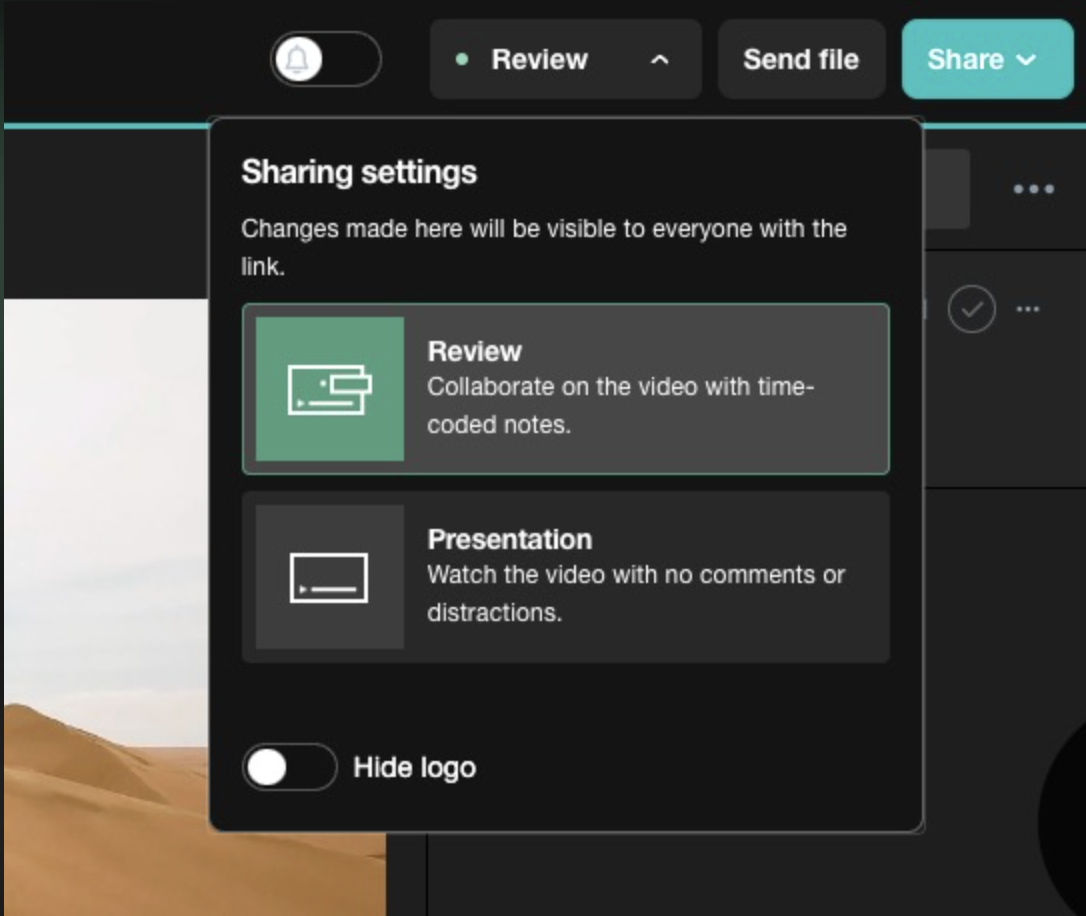1086x916 pixels.
Task: Open the small three-dot comment options
Action: 1028,309
